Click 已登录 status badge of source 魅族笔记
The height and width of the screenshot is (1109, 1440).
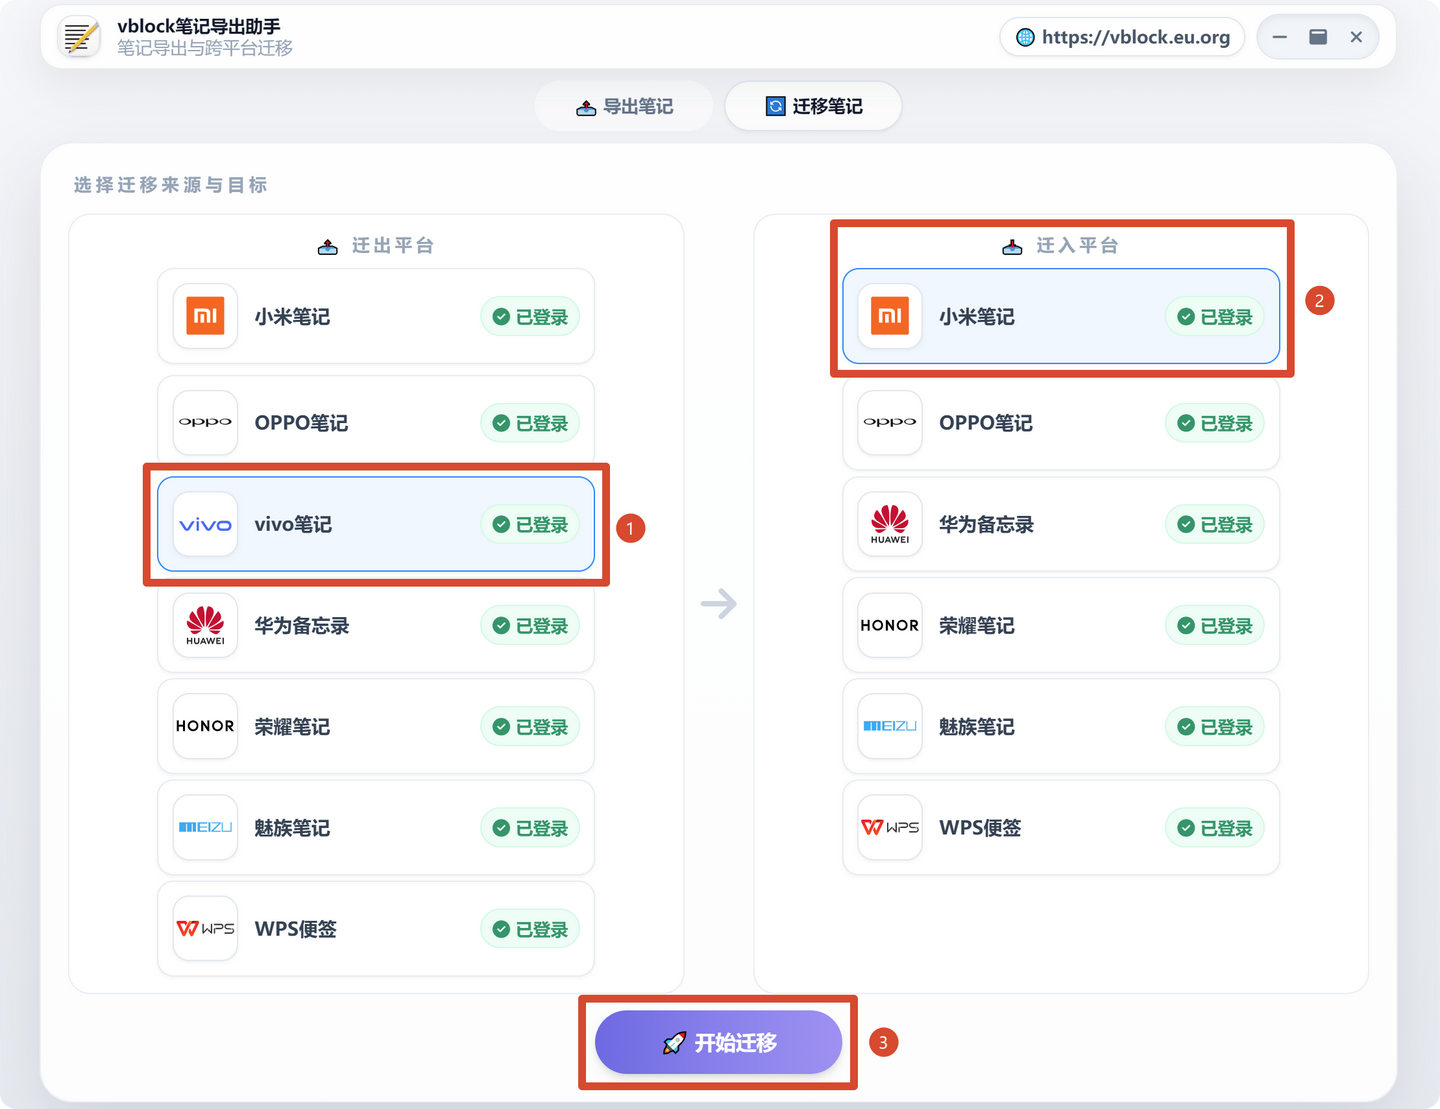(530, 828)
